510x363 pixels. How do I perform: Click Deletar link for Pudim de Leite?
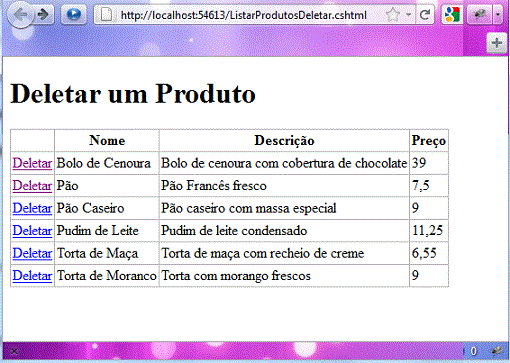point(32,231)
